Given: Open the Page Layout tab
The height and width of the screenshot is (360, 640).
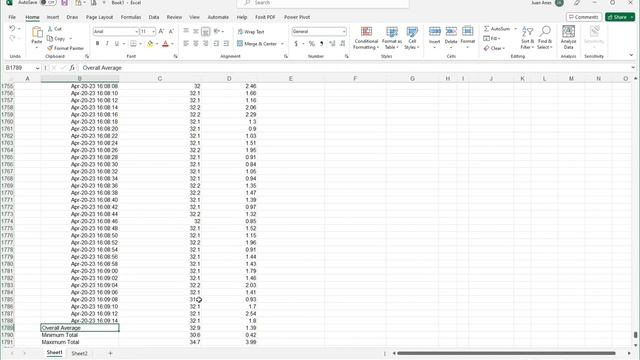Looking at the screenshot, I should (99, 17).
